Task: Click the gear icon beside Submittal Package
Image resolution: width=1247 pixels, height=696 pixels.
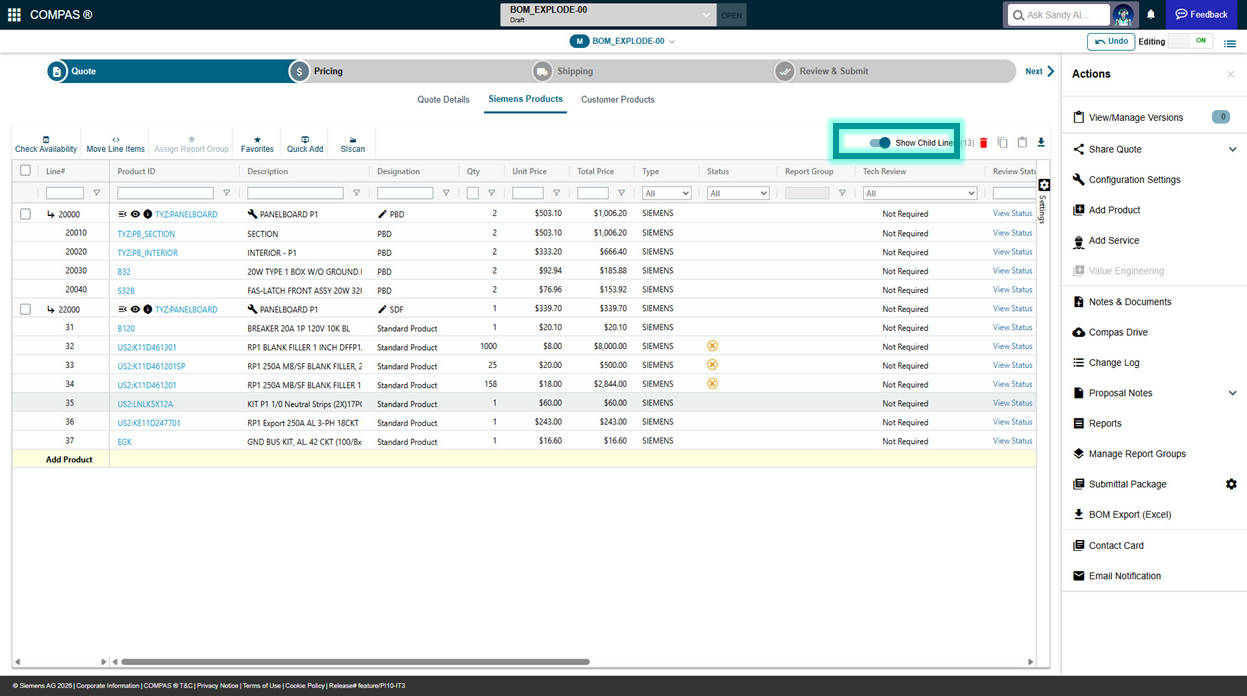Action: click(x=1231, y=484)
